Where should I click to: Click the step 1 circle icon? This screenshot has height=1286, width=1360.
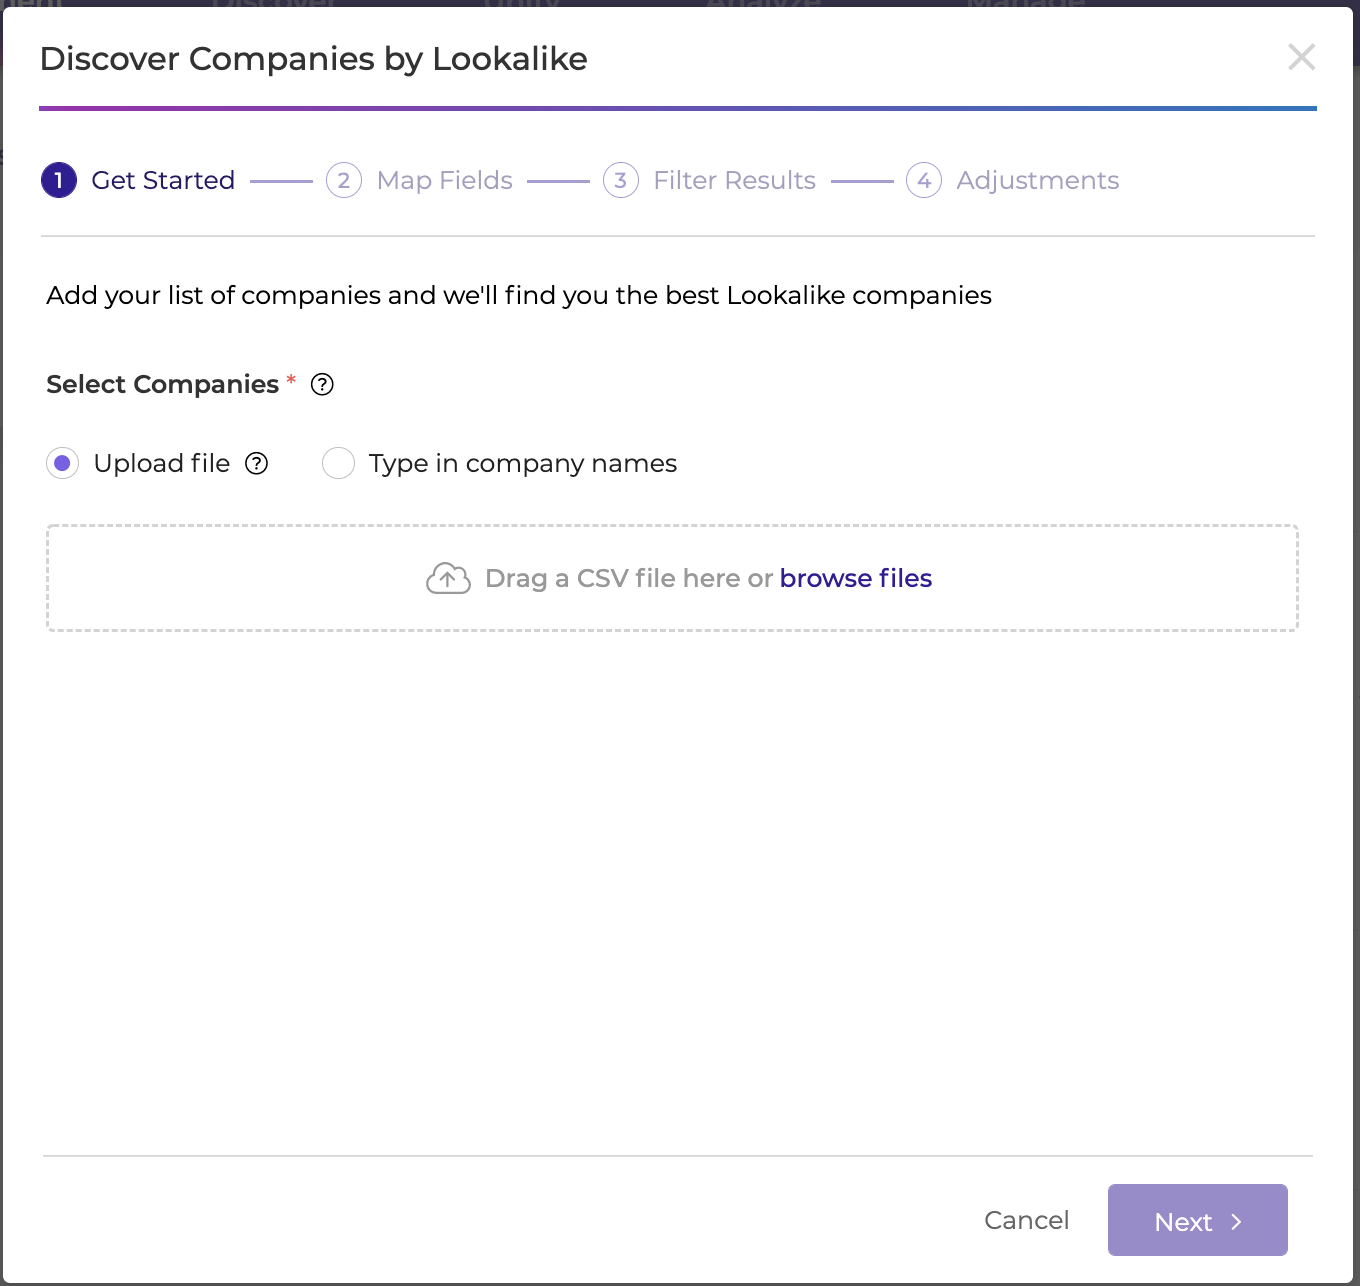59,180
